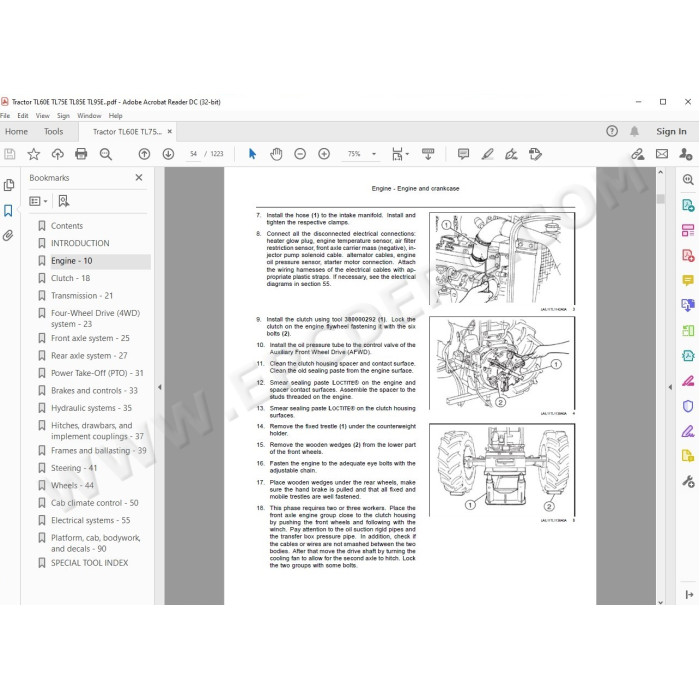Add file to starred favorites

pyautogui.click(x=33, y=154)
